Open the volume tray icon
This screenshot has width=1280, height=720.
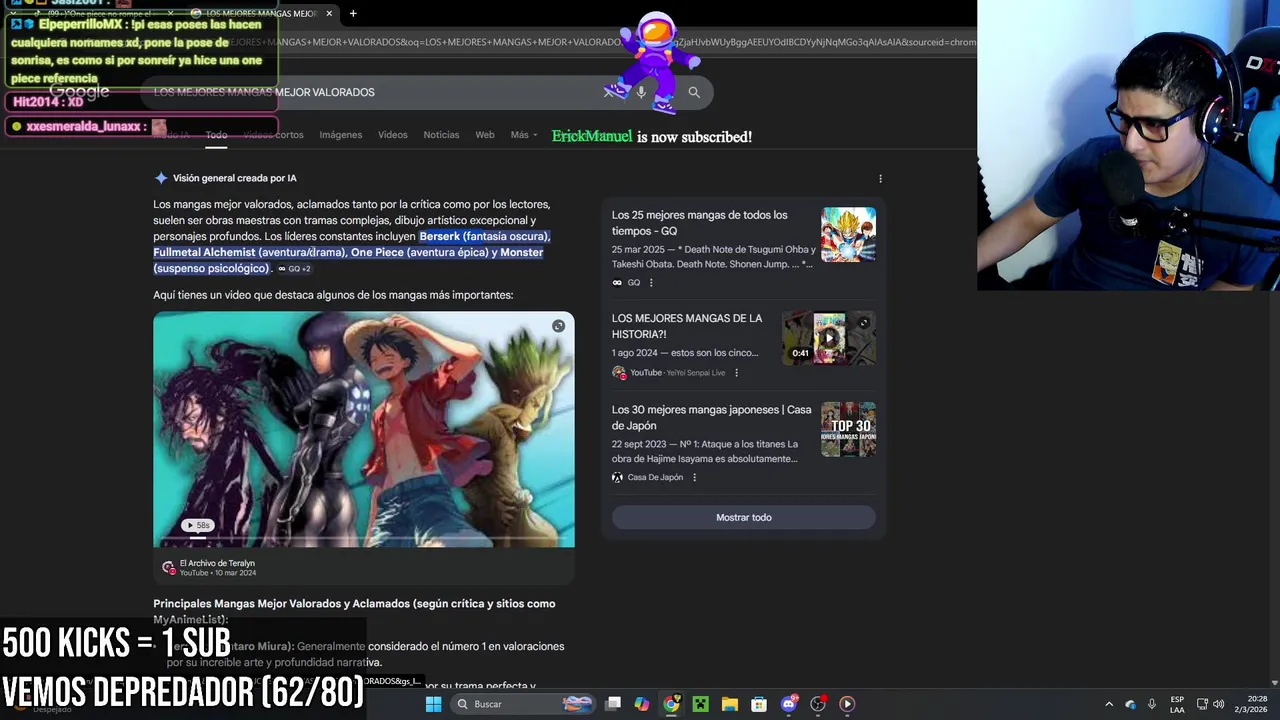pos(1218,704)
